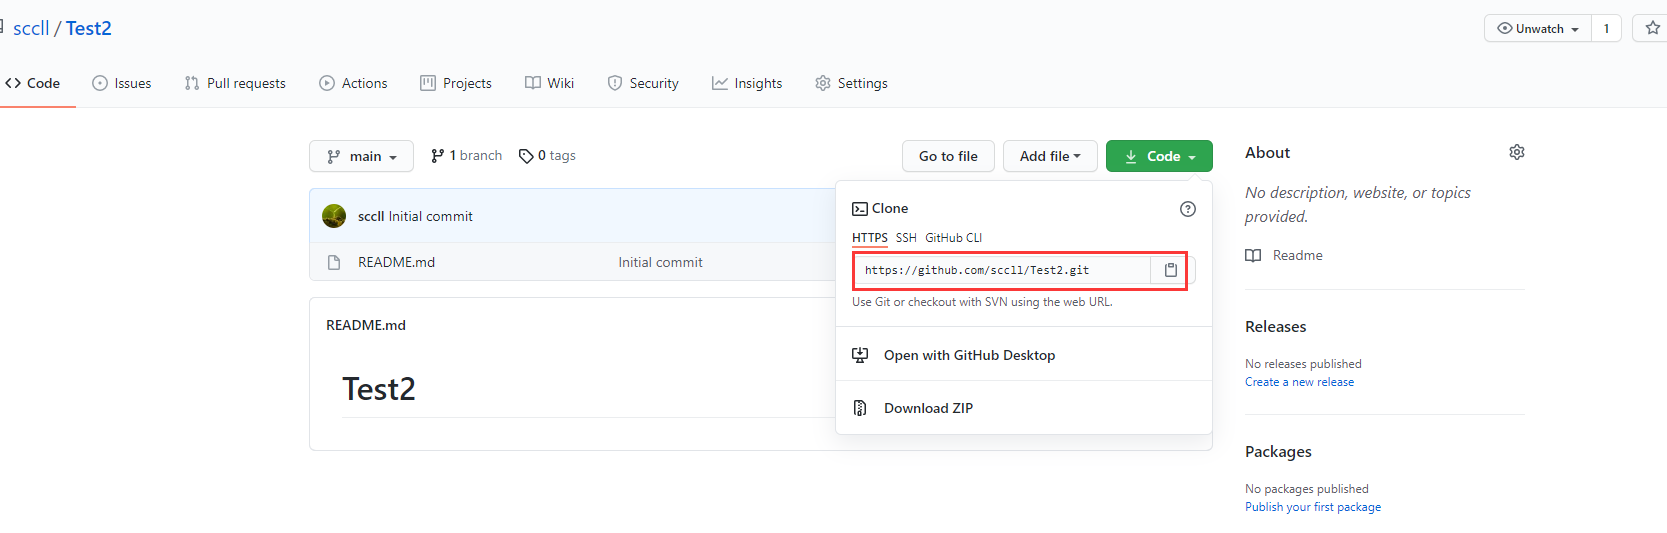Click the README.md file icon
The image size is (1667, 533).
pos(334,263)
